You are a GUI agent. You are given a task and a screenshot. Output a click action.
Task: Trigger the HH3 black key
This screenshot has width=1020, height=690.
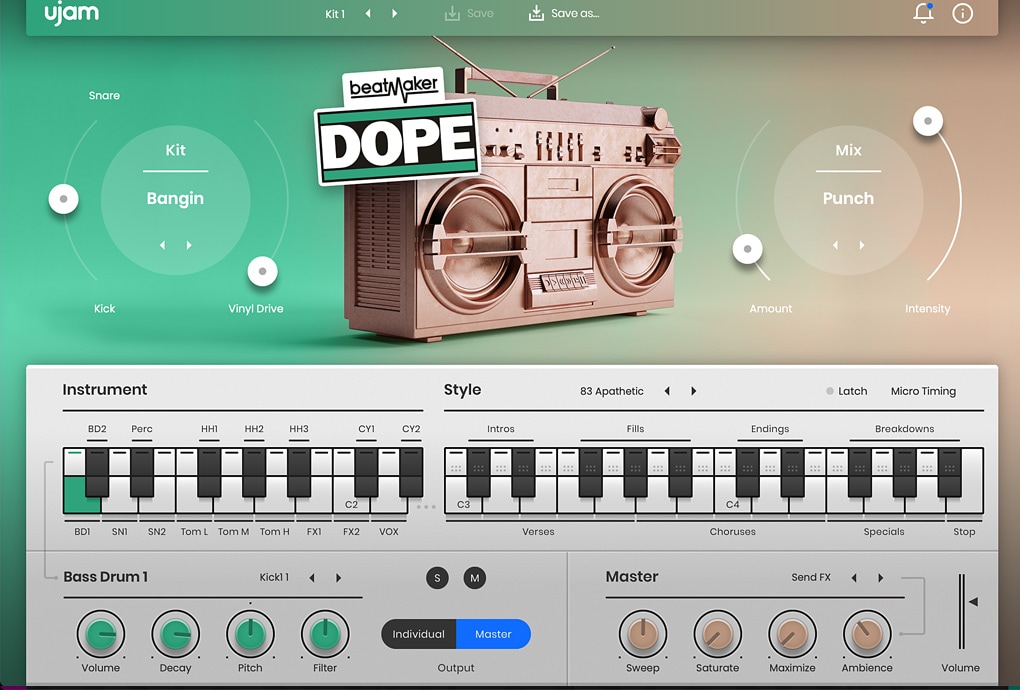[299, 472]
